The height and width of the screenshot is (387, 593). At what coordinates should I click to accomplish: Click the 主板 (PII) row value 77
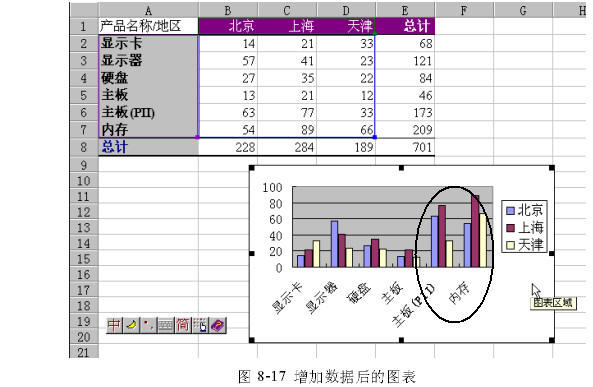[x=287, y=112]
